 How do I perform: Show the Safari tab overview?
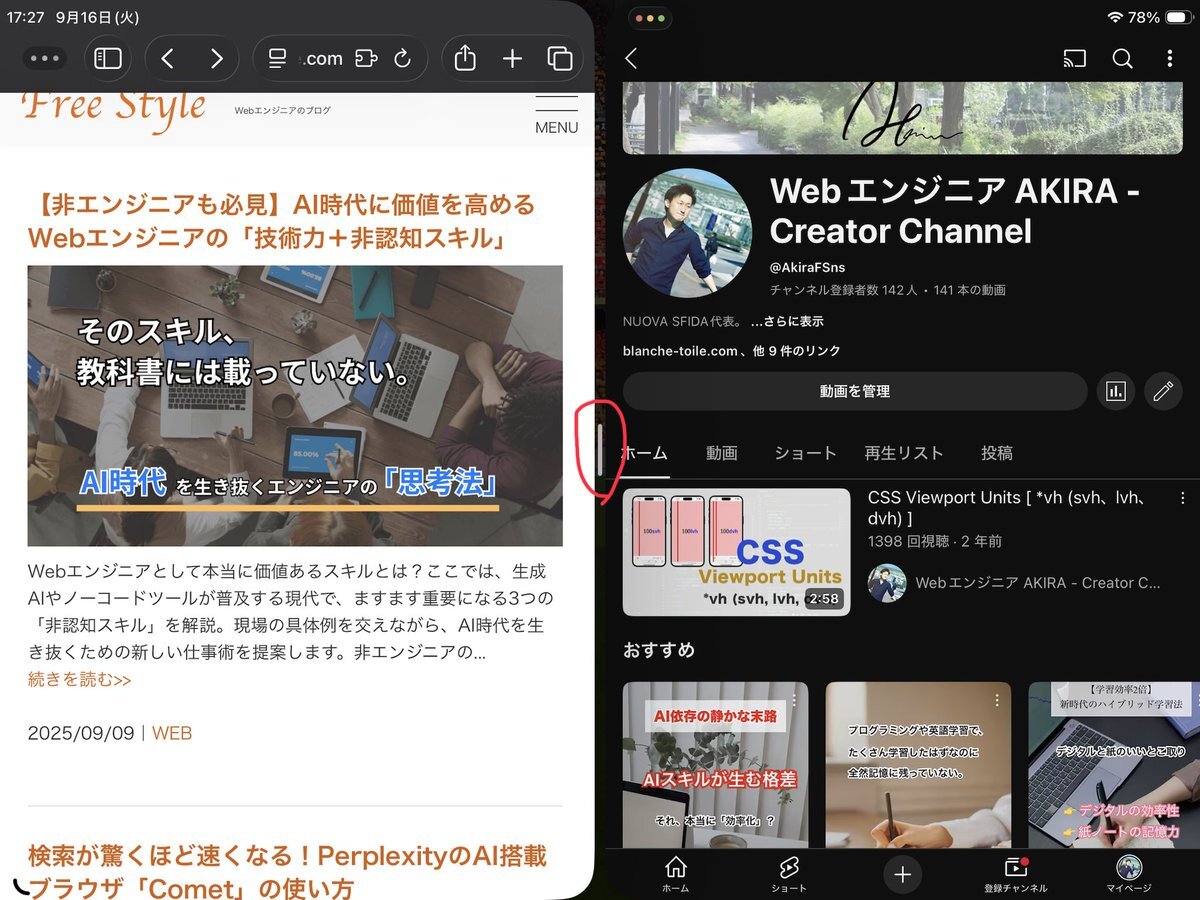click(x=560, y=59)
